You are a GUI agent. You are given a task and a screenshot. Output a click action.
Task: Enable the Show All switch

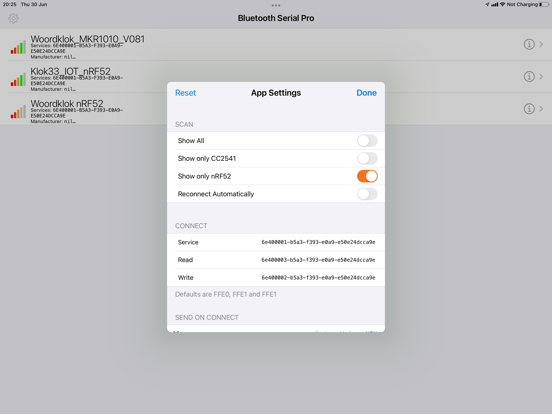367,141
